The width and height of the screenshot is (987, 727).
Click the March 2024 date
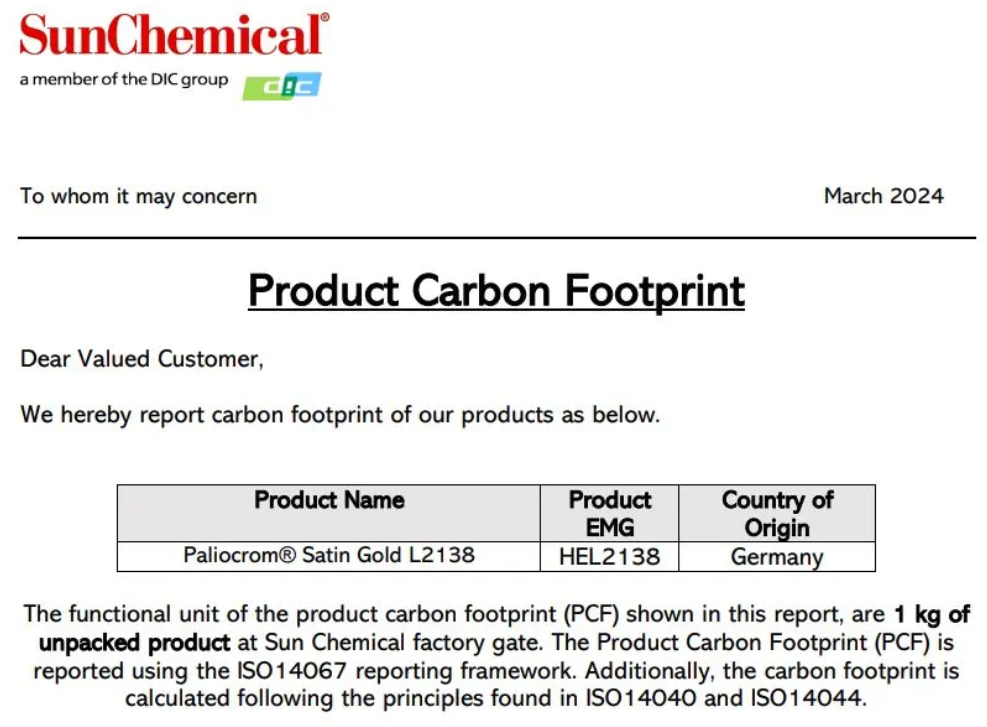[884, 196]
